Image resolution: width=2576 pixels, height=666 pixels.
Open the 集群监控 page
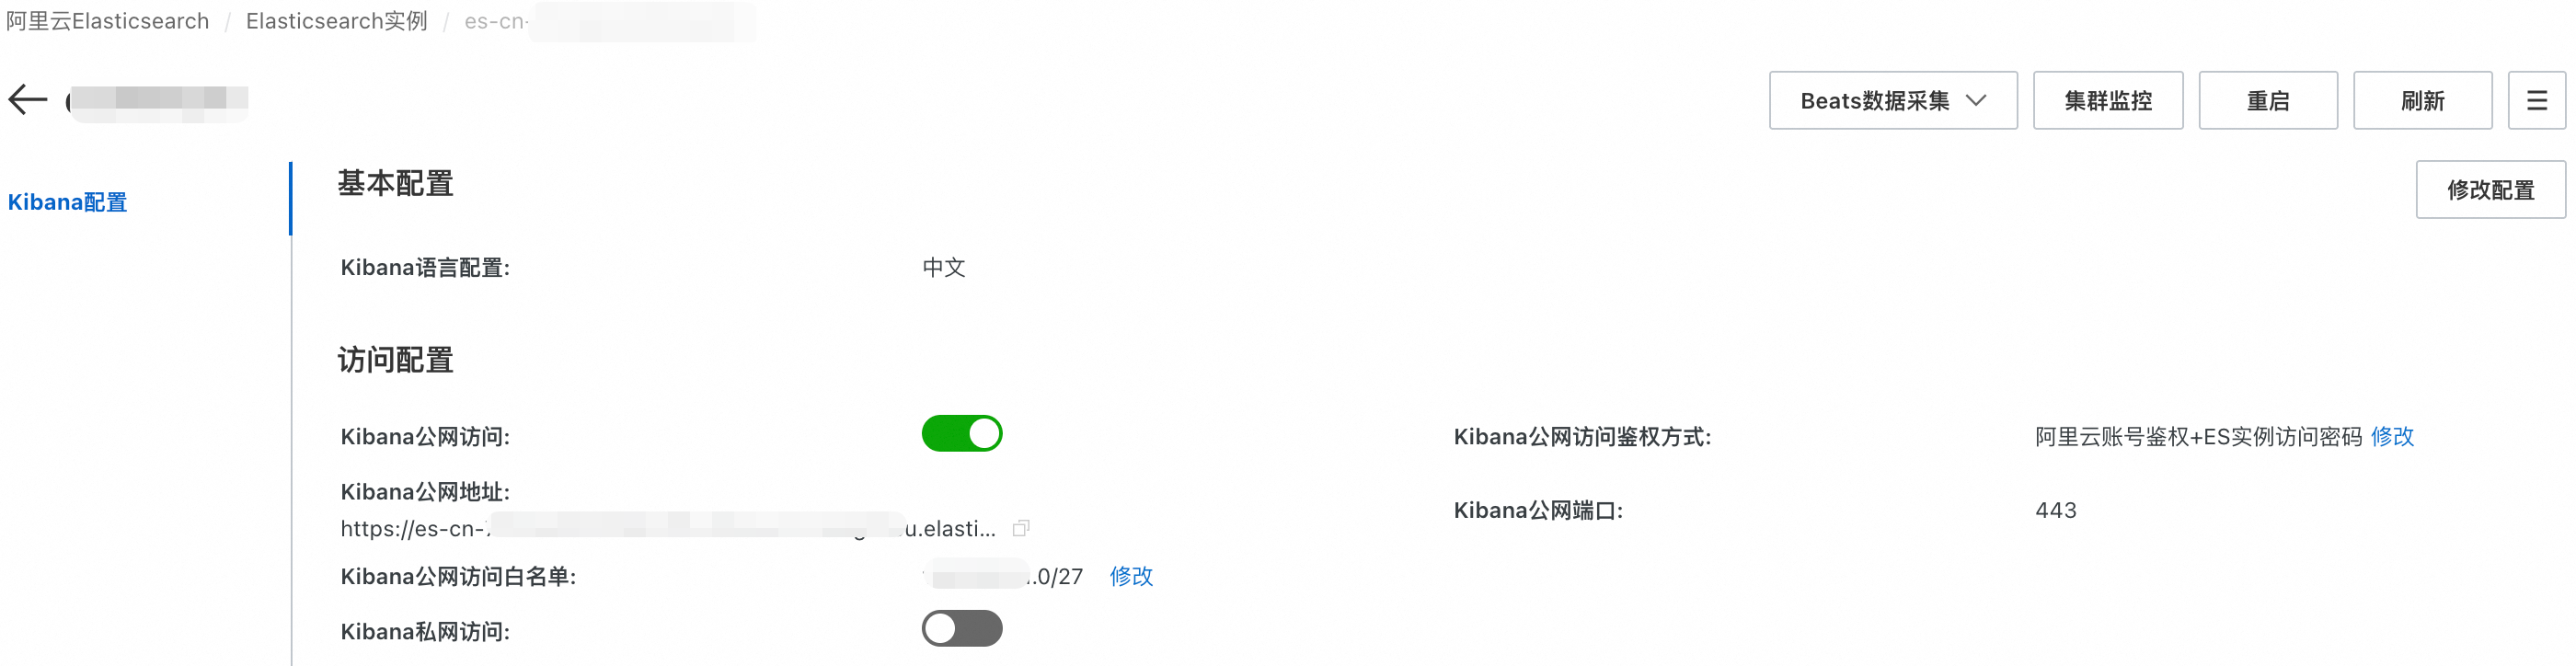point(2107,100)
